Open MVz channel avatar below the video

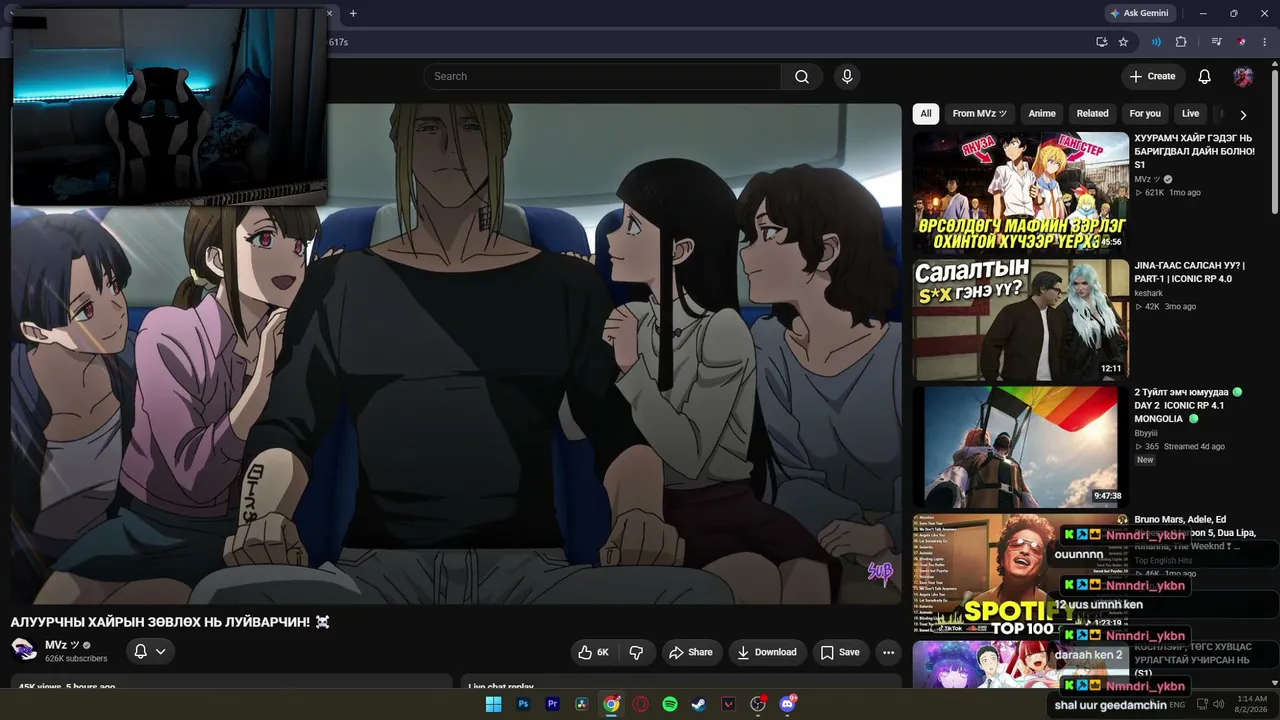(24, 651)
